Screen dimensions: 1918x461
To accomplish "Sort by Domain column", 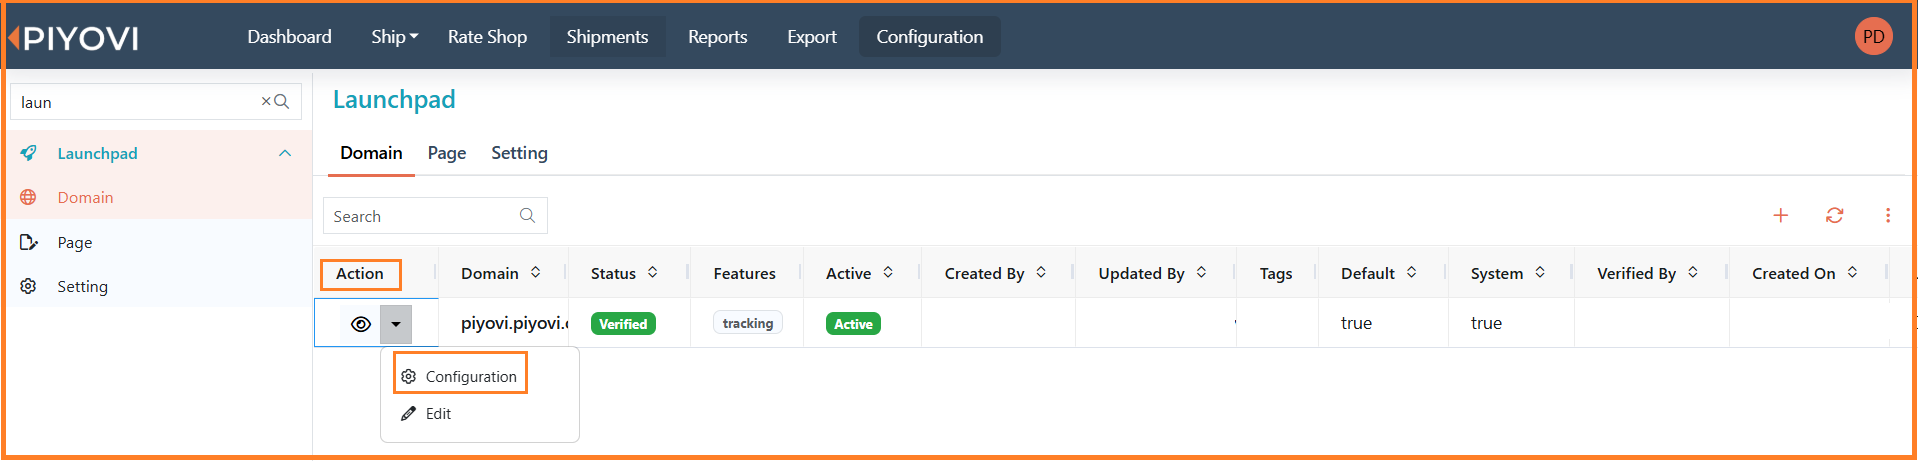I will click(536, 272).
